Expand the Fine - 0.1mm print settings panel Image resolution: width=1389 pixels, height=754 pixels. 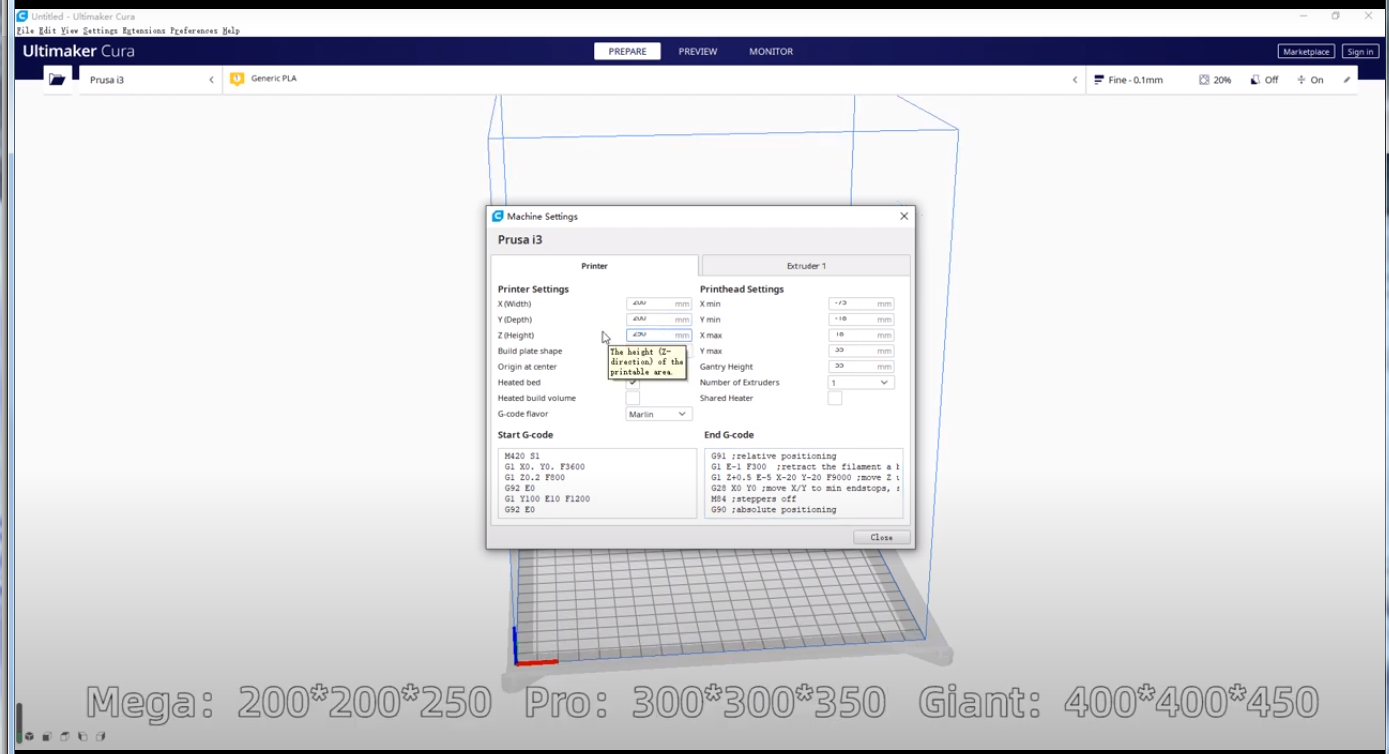pos(1222,80)
